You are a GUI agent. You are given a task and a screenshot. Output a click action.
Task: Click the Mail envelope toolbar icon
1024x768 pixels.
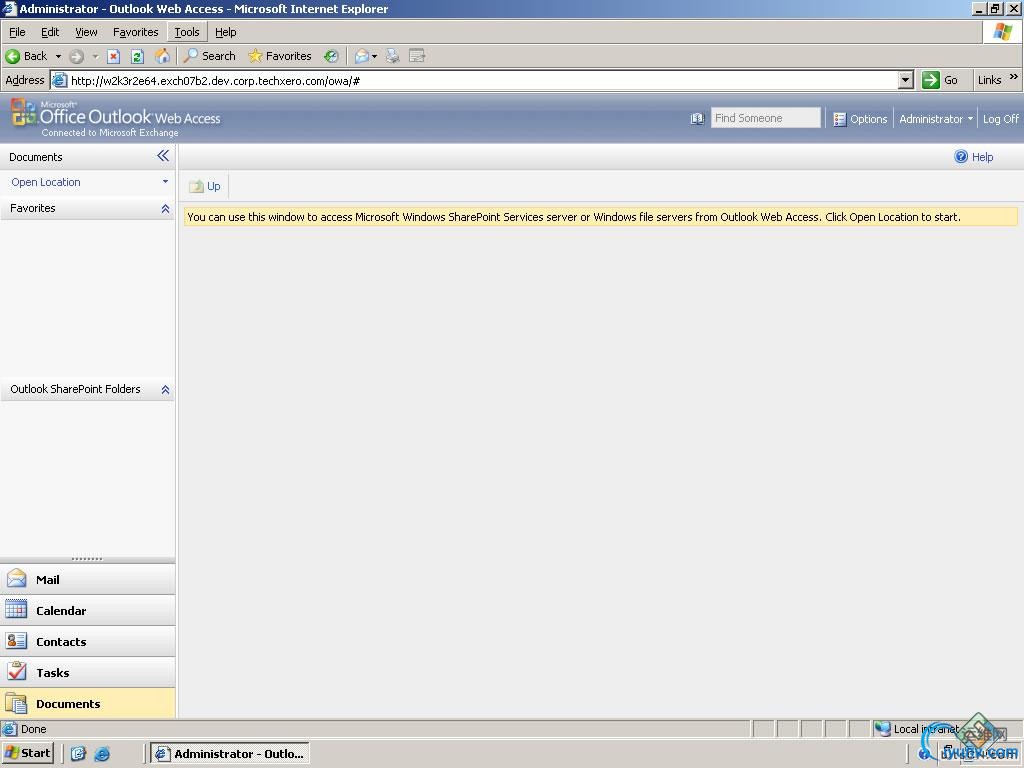(x=361, y=56)
